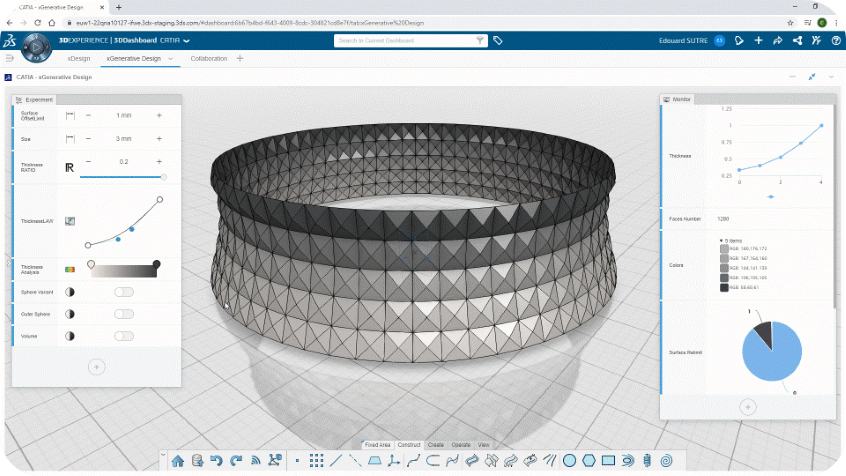Click the 3DEXPERIENCE compass icon

(35, 45)
